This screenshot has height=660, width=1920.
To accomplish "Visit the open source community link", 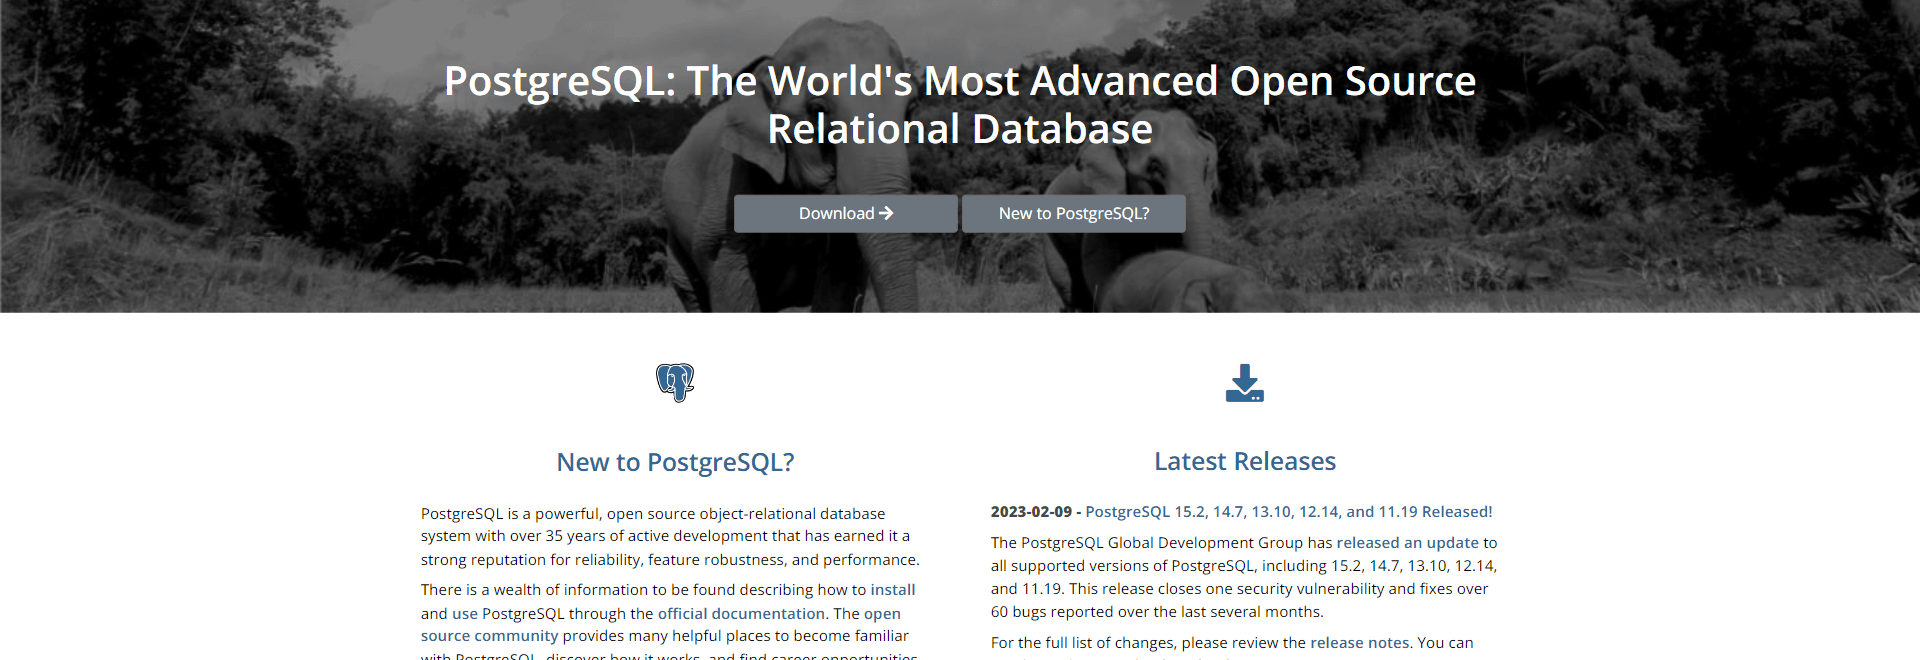I will [x=660, y=625].
